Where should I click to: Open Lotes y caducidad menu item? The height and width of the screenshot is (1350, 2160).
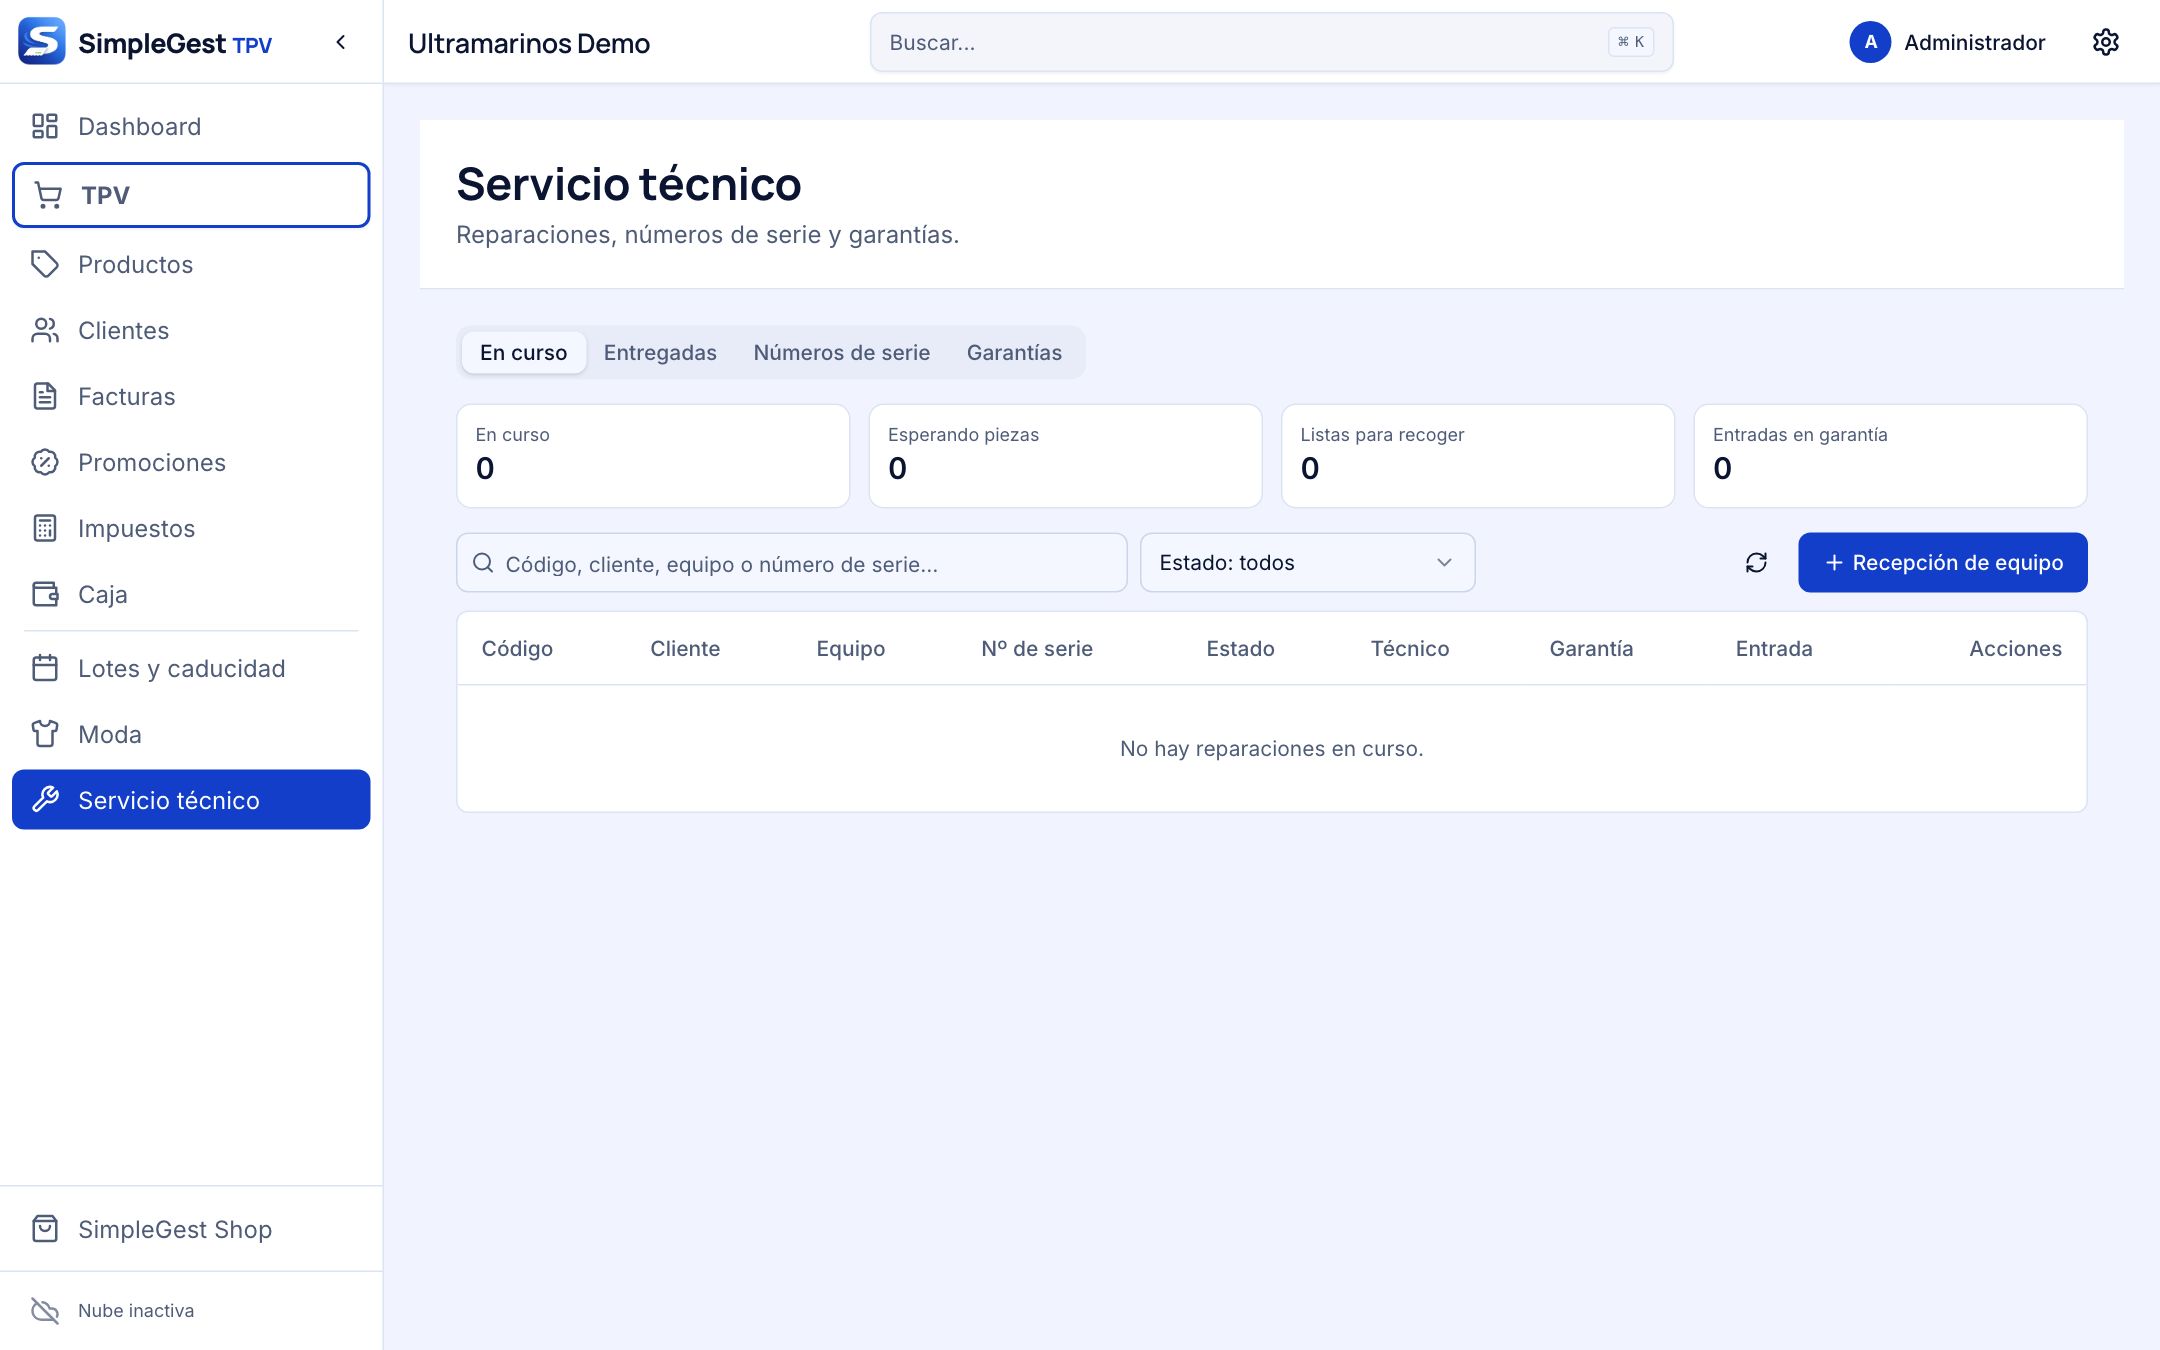click(x=191, y=668)
